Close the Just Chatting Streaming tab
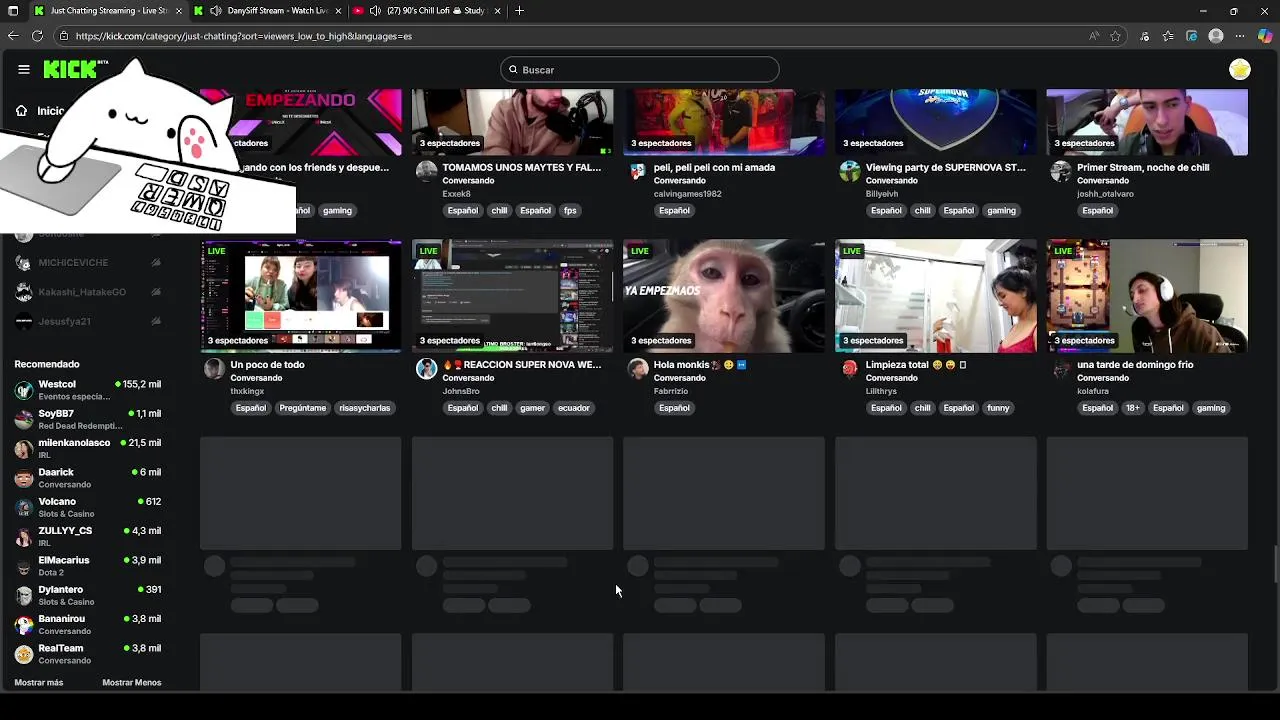This screenshot has height=720, width=1280. (x=179, y=11)
